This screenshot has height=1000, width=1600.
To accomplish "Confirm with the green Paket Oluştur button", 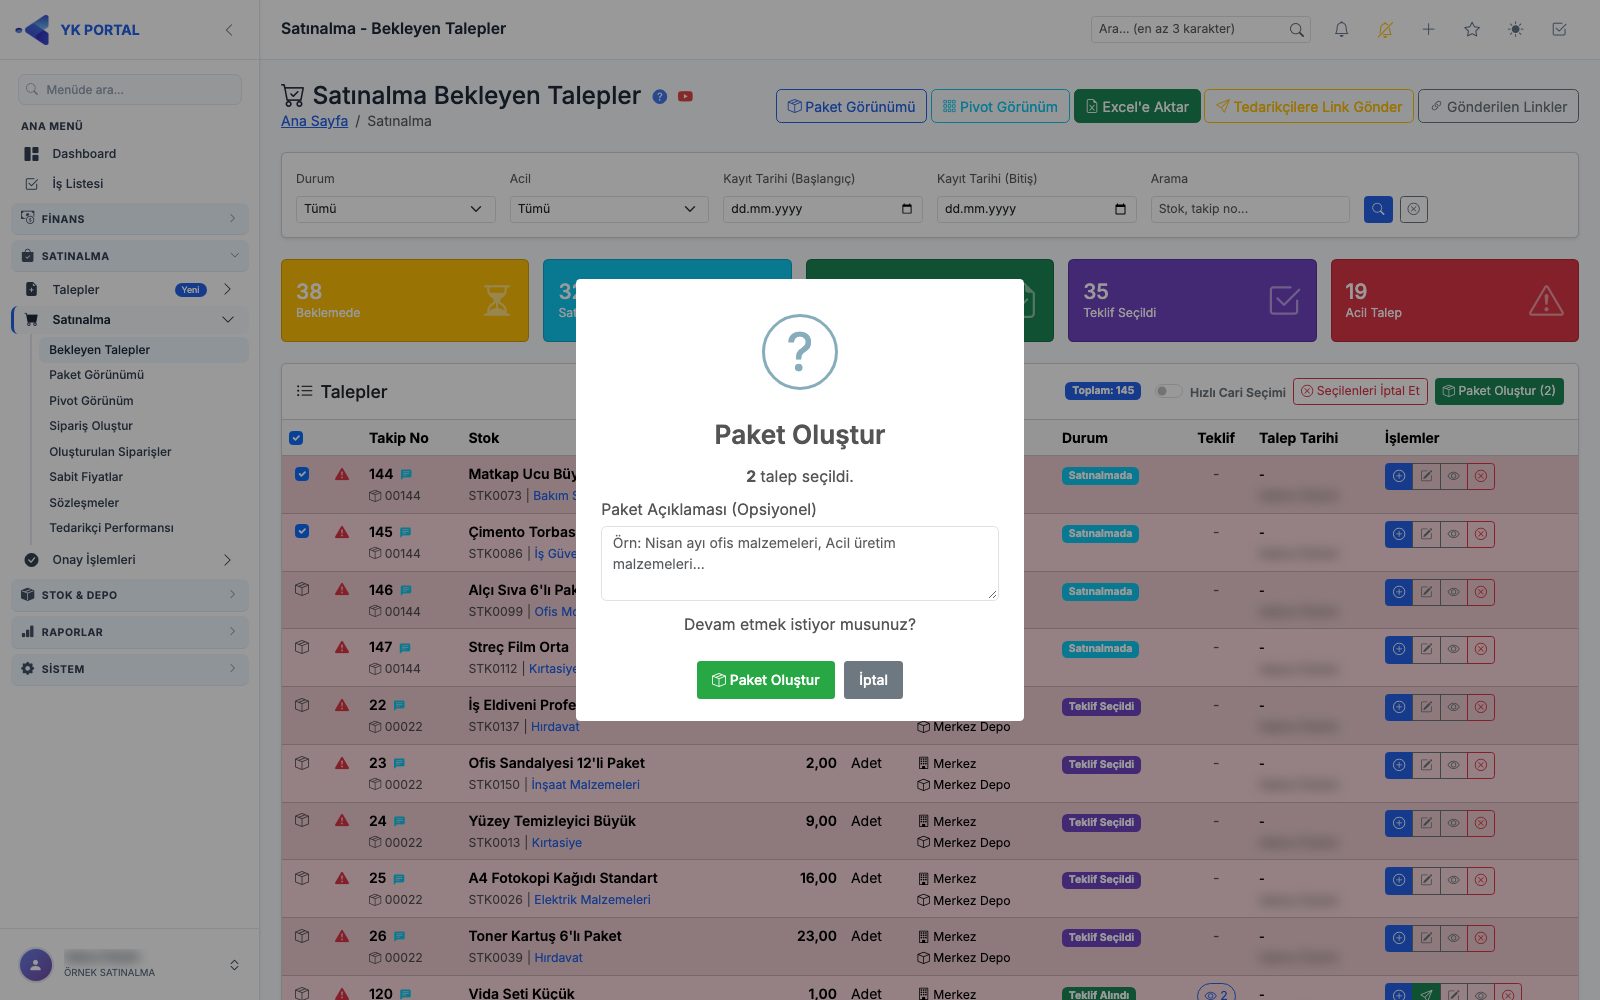I will (766, 680).
